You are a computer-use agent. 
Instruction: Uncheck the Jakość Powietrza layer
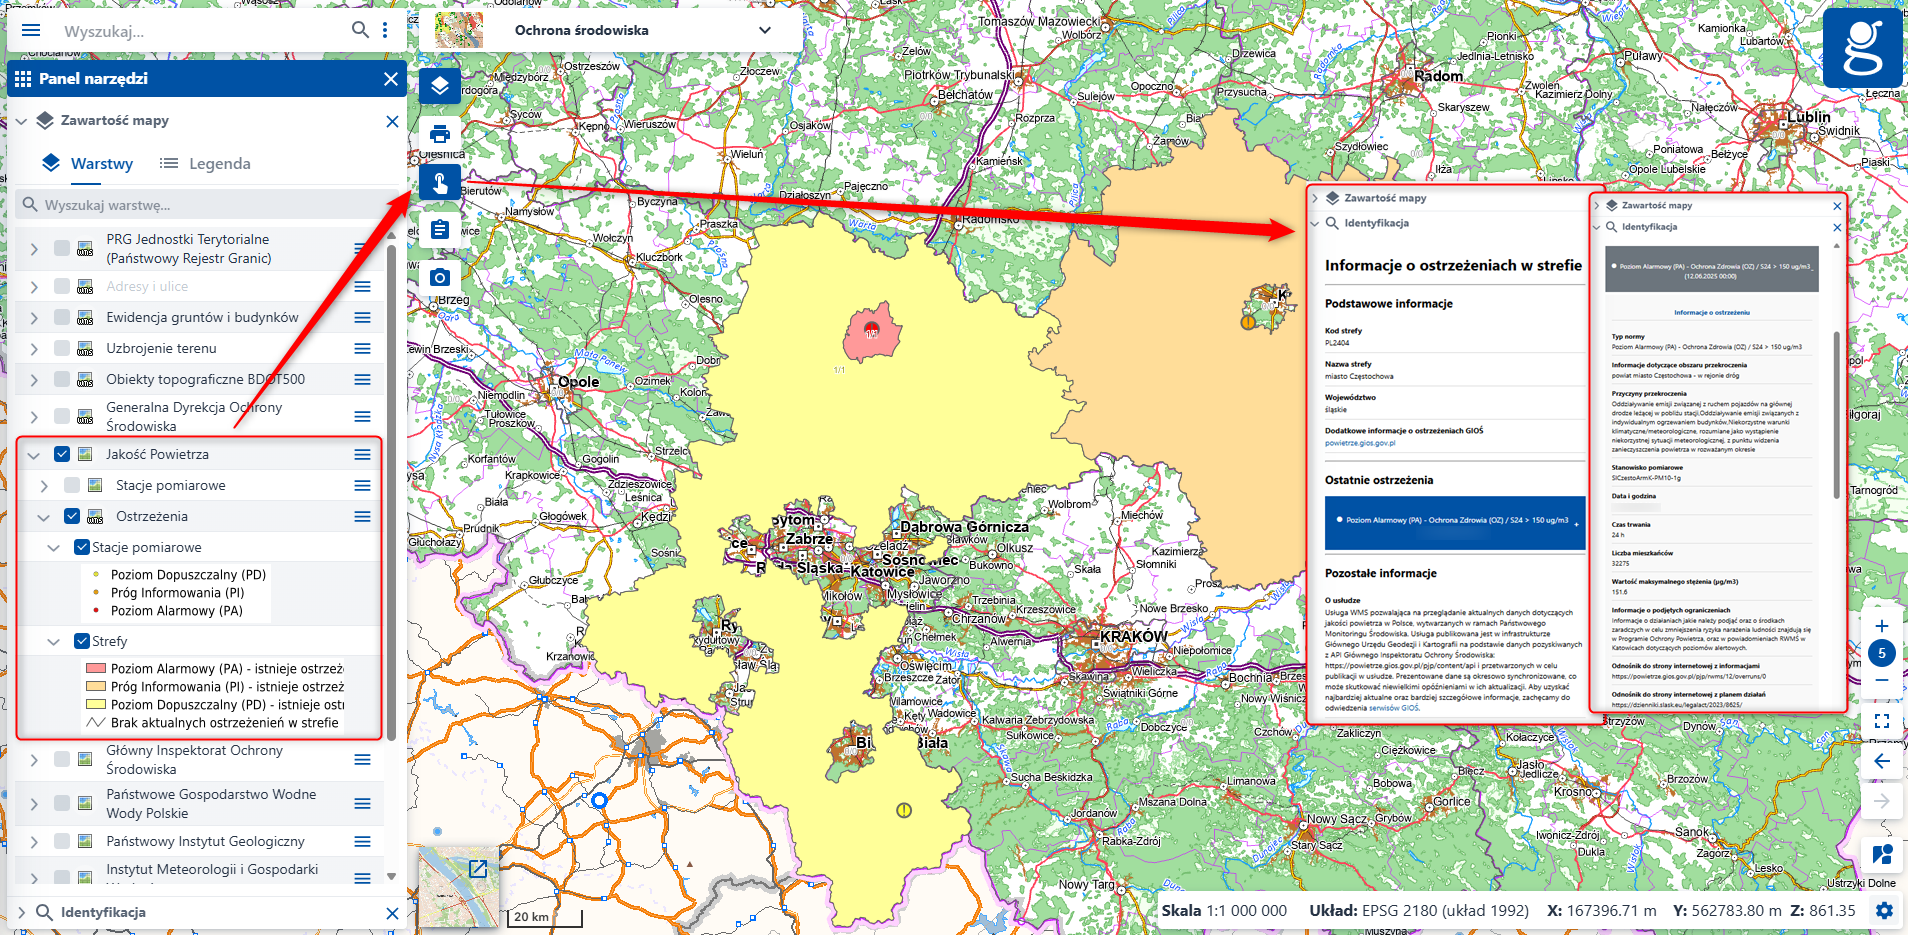pyautogui.click(x=62, y=454)
